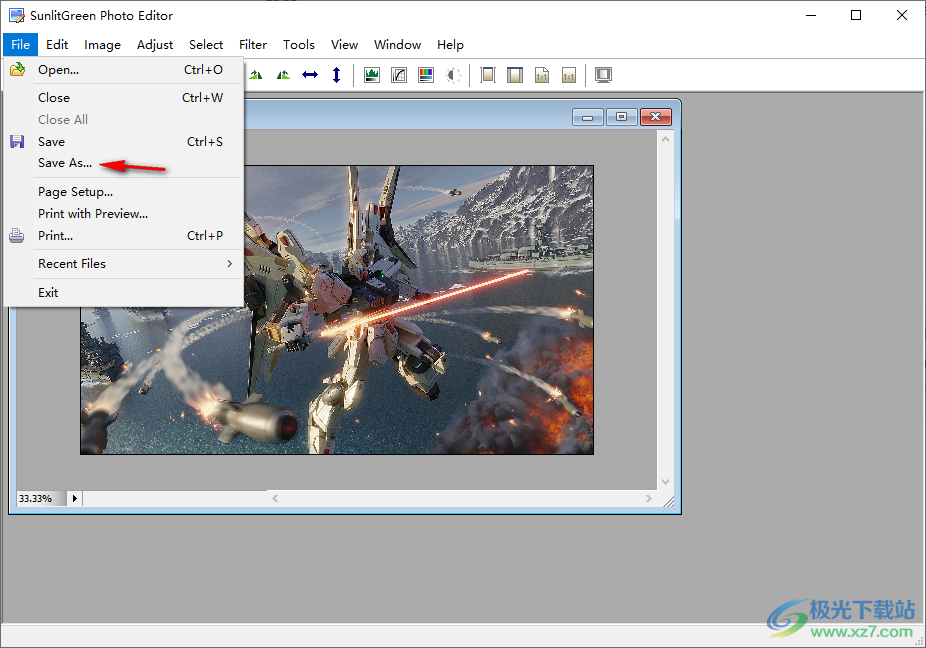This screenshot has height=648, width=926.
Task: Click the printer icon beside Print
Action: [17, 236]
